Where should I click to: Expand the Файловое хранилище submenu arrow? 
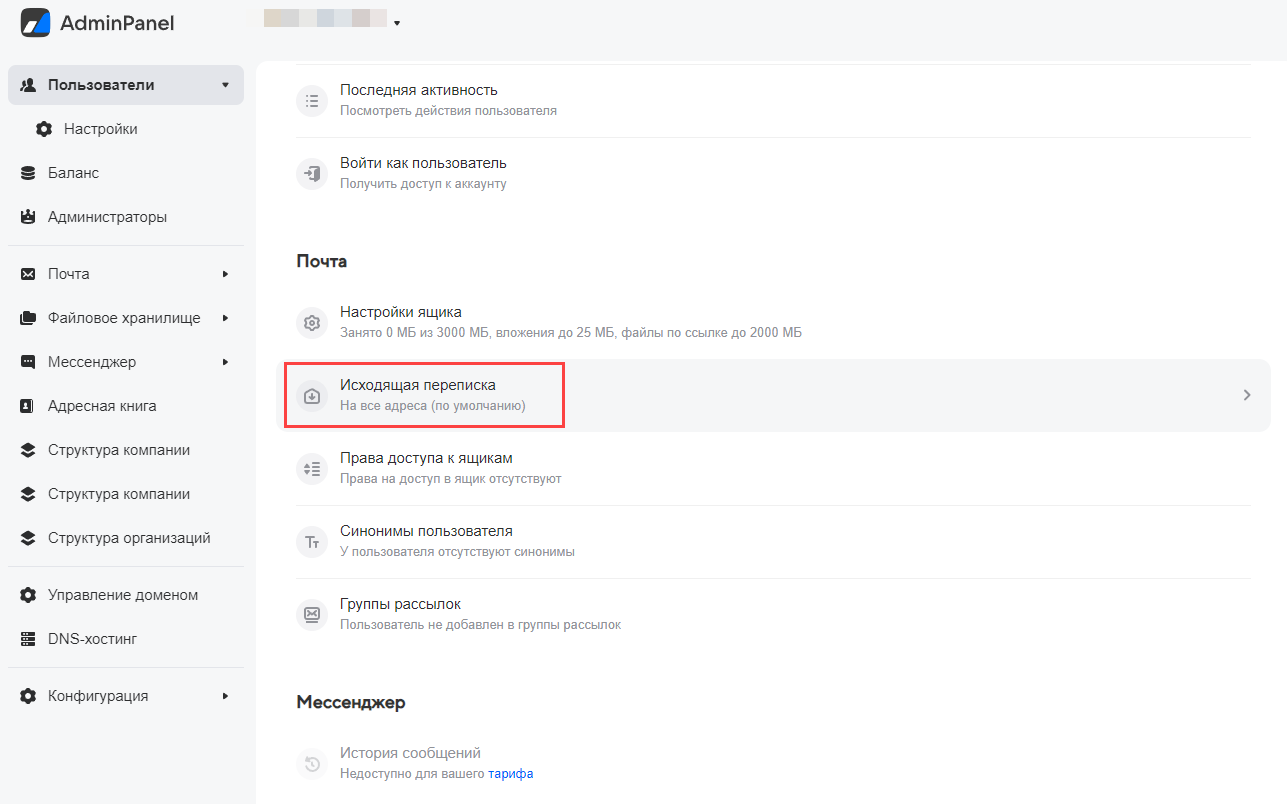tap(225, 318)
